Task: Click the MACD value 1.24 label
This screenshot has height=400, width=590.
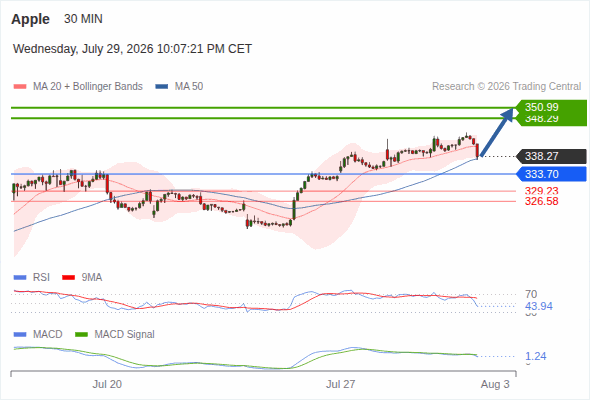Action: pyautogui.click(x=536, y=356)
